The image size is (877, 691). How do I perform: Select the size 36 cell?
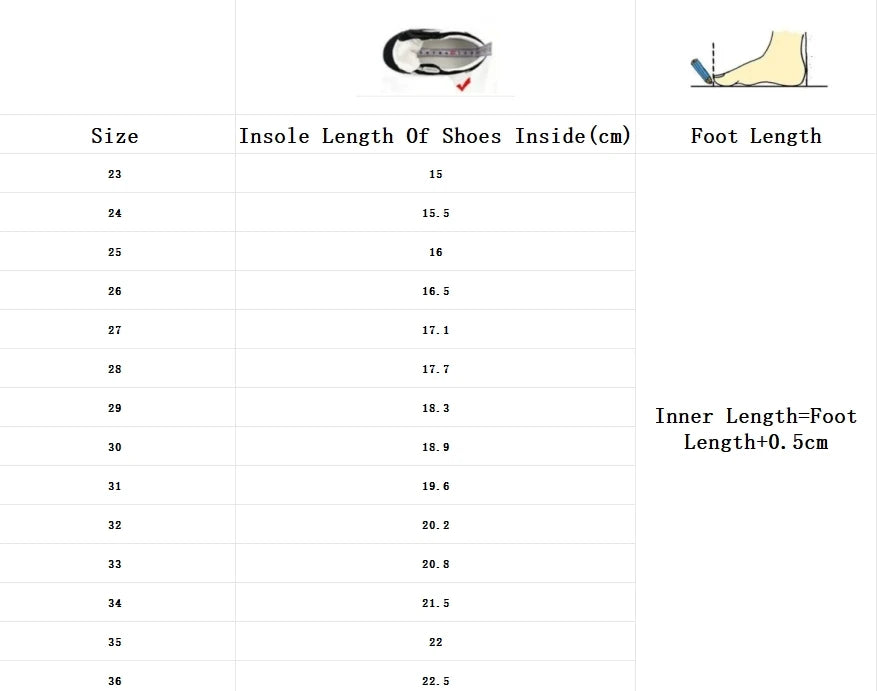pos(115,681)
